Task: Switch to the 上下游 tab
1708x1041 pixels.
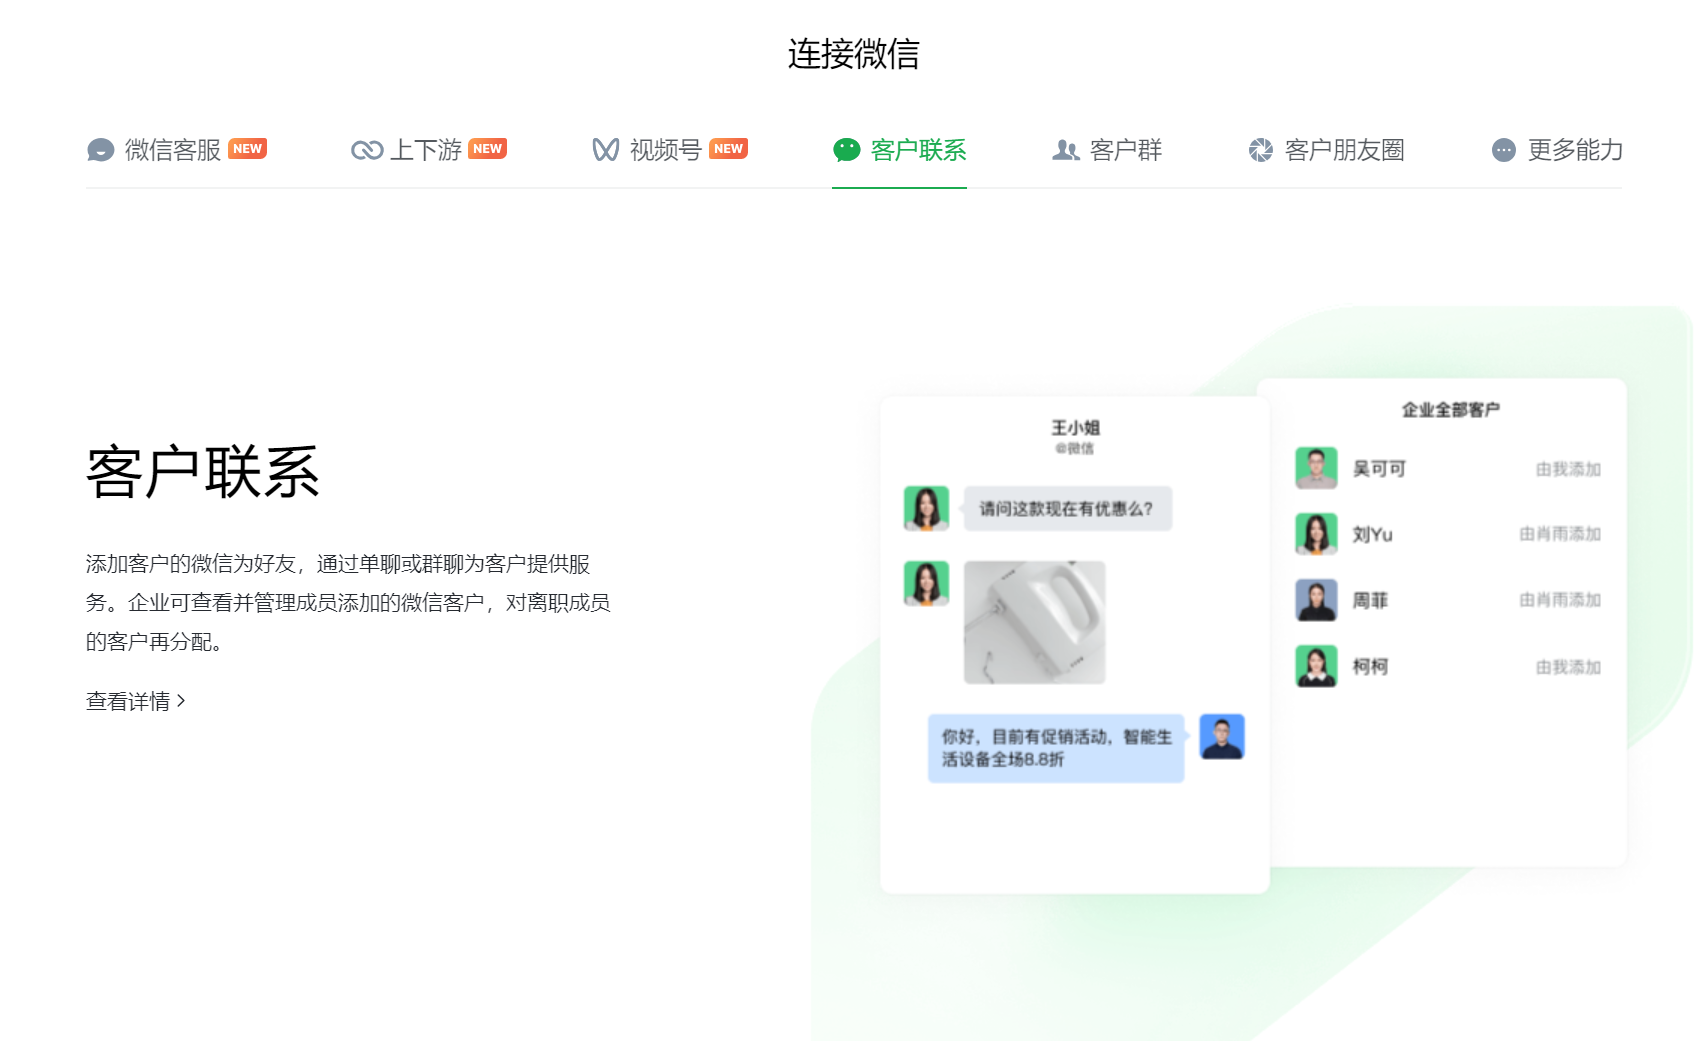Action: pyautogui.click(x=429, y=150)
